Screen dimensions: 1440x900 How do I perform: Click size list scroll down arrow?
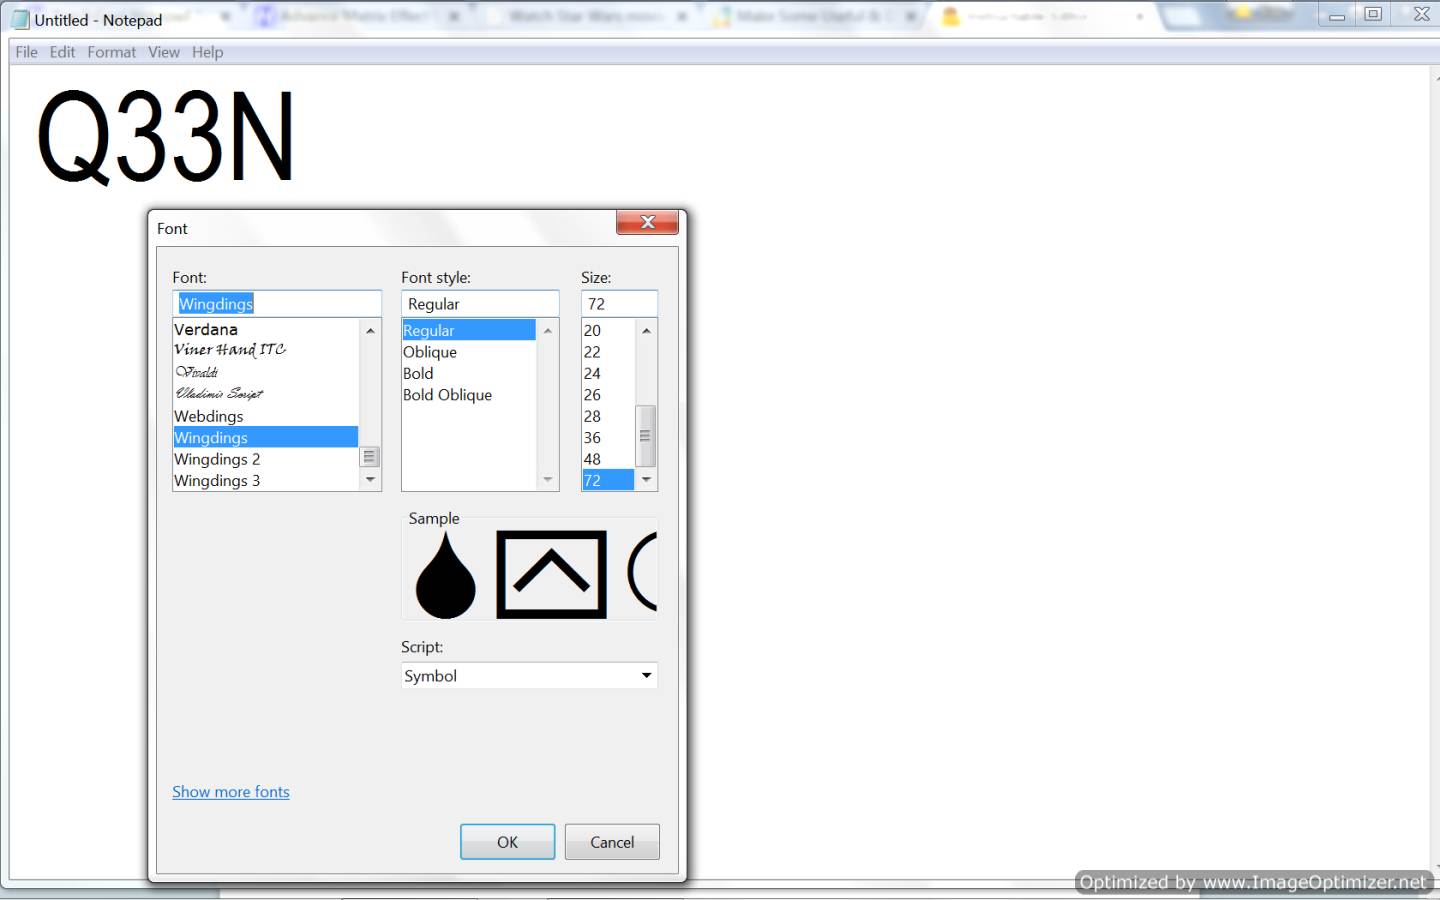(x=646, y=480)
